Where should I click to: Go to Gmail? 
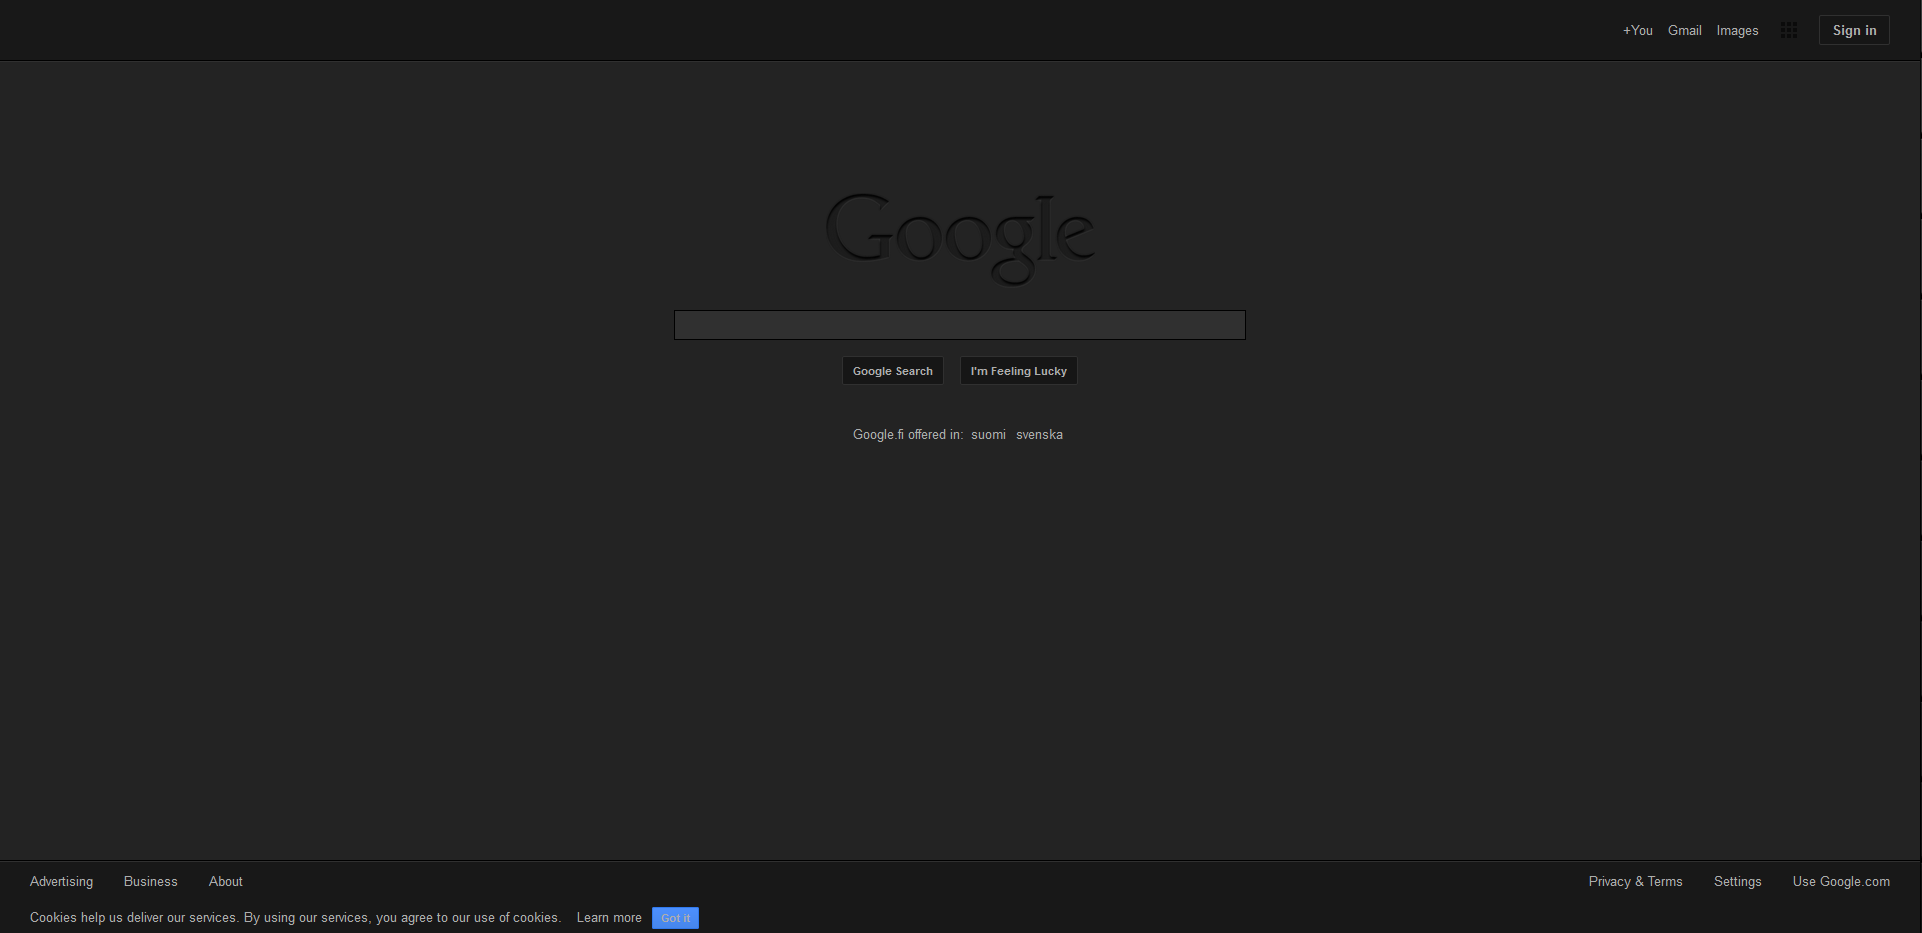[x=1684, y=31]
